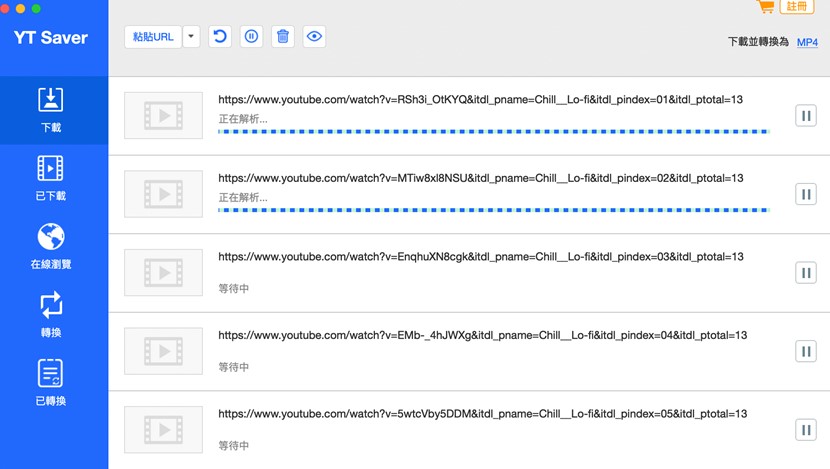Click the resume all downloads icon
The height and width of the screenshot is (469, 830).
click(x=220, y=37)
